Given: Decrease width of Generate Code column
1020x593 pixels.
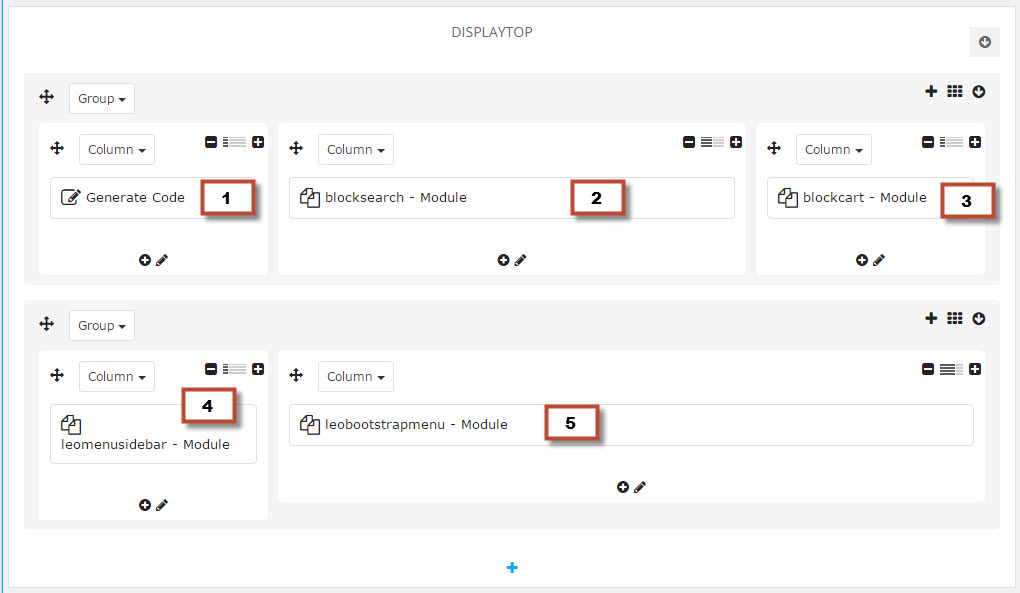Looking at the screenshot, I should coord(211,142).
